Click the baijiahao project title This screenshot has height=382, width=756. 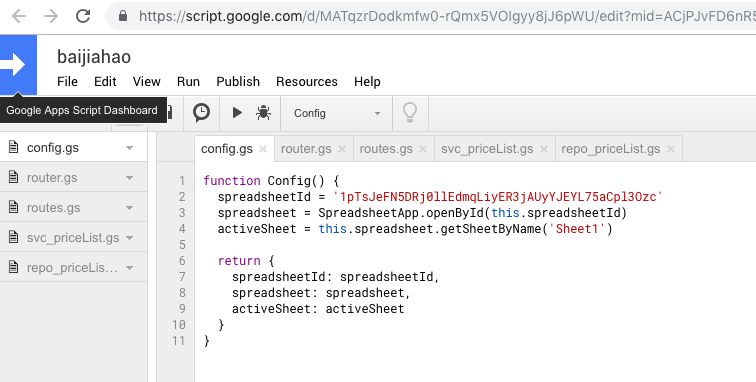coord(94,56)
